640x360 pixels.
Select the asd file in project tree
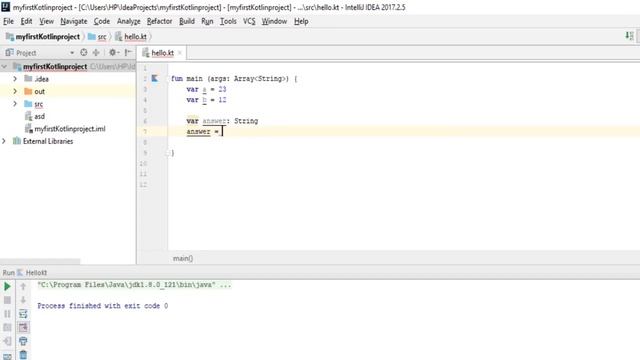point(40,116)
